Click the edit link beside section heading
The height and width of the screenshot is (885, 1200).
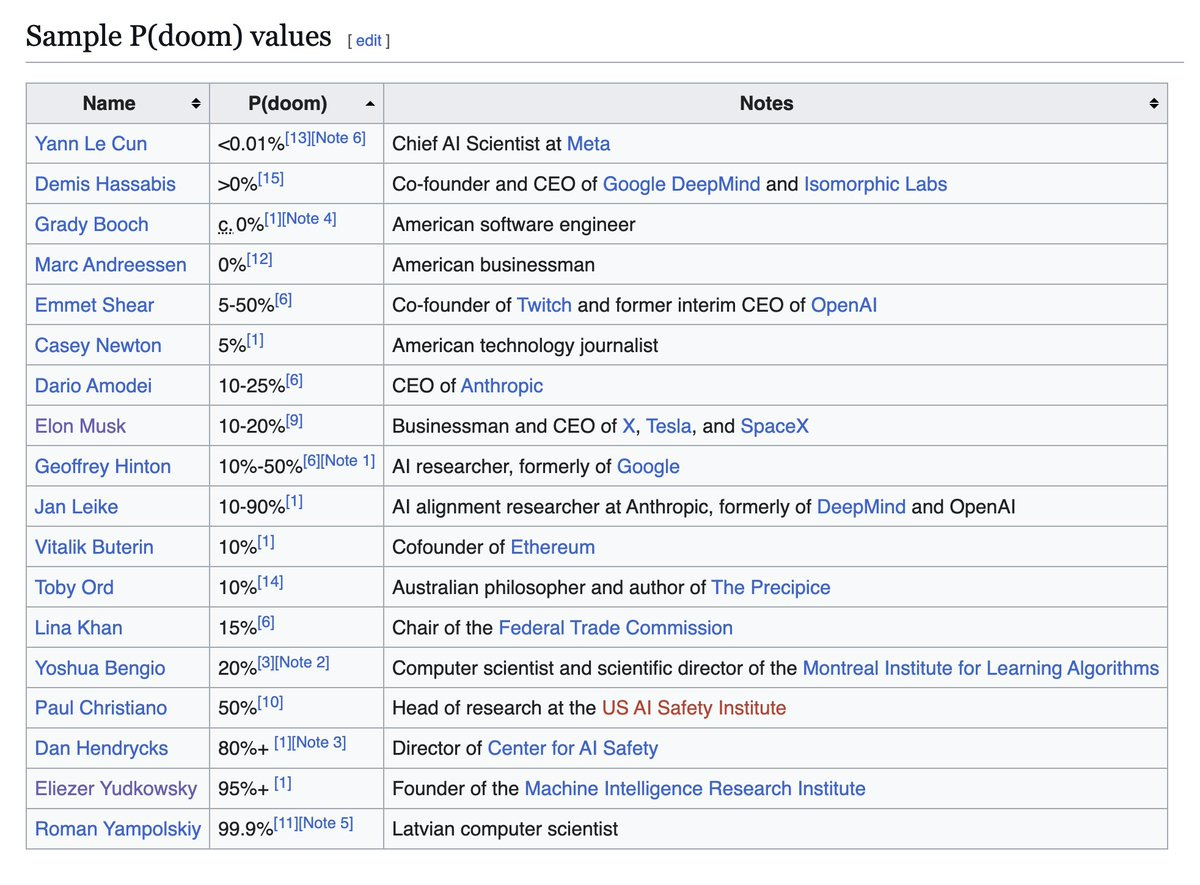(x=369, y=40)
